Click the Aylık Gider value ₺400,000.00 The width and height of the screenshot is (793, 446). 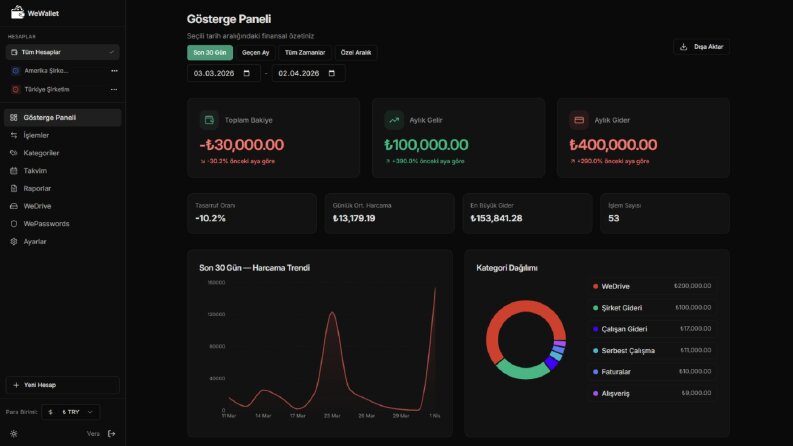(613, 145)
